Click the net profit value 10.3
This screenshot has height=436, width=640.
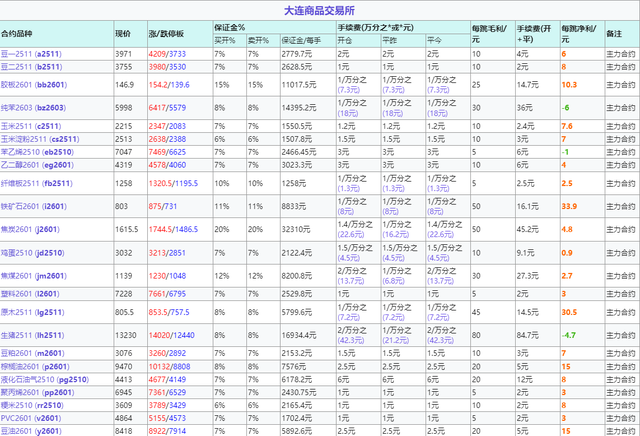(x=569, y=85)
